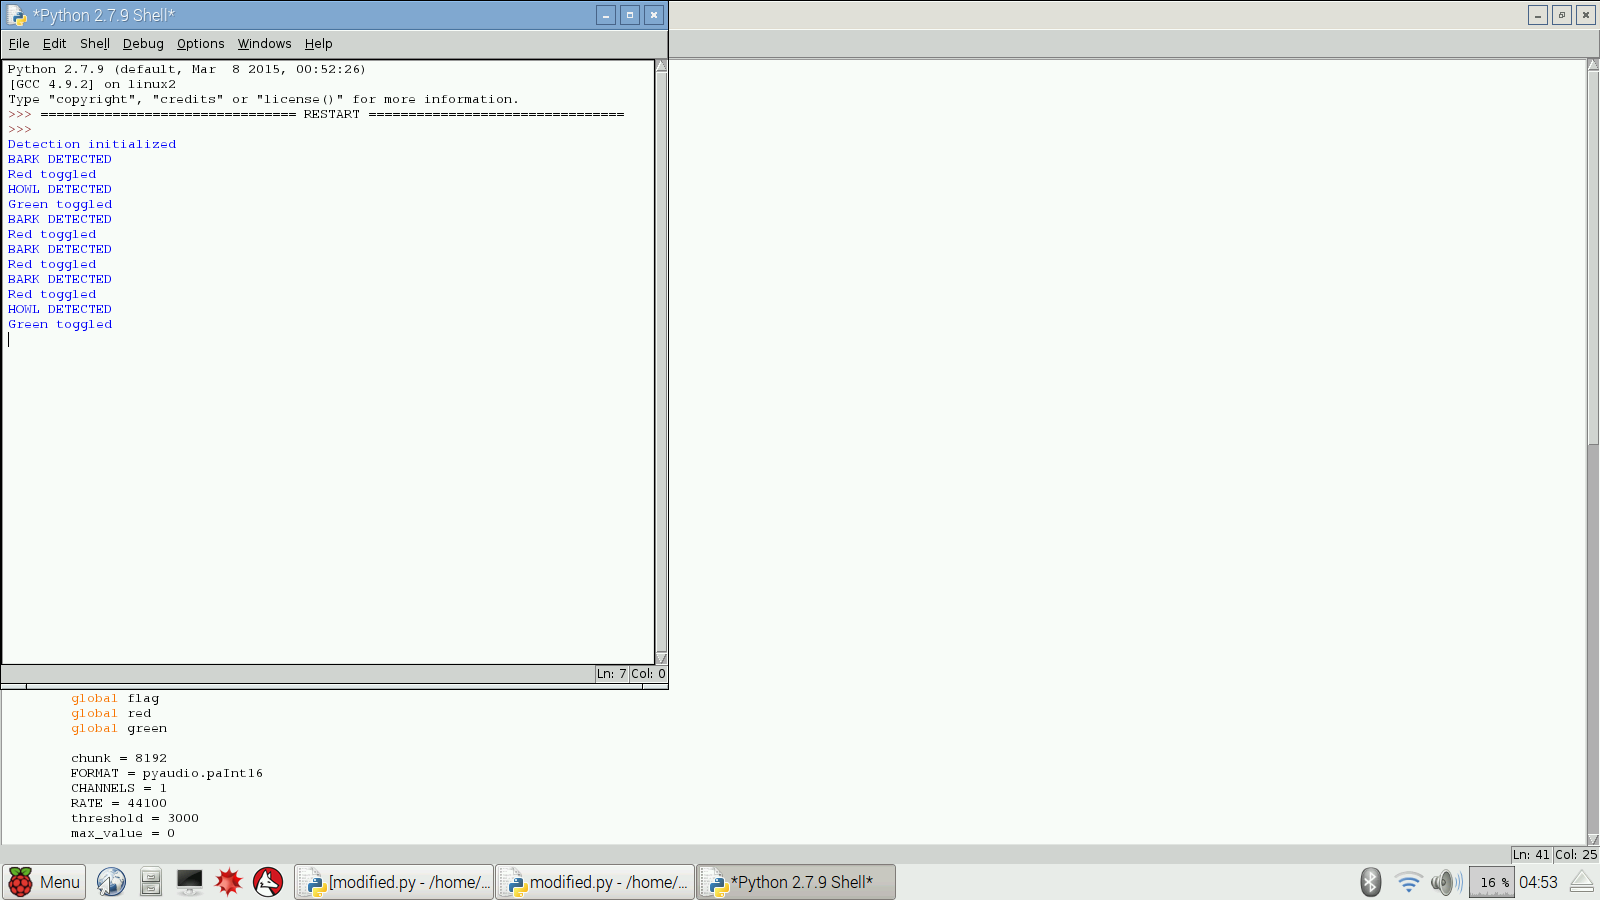The width and height of the screenshot is (1600, 900).
Task: Click the "[GCC 4.9.2] on linux2" line
Action: coord(92,84)
